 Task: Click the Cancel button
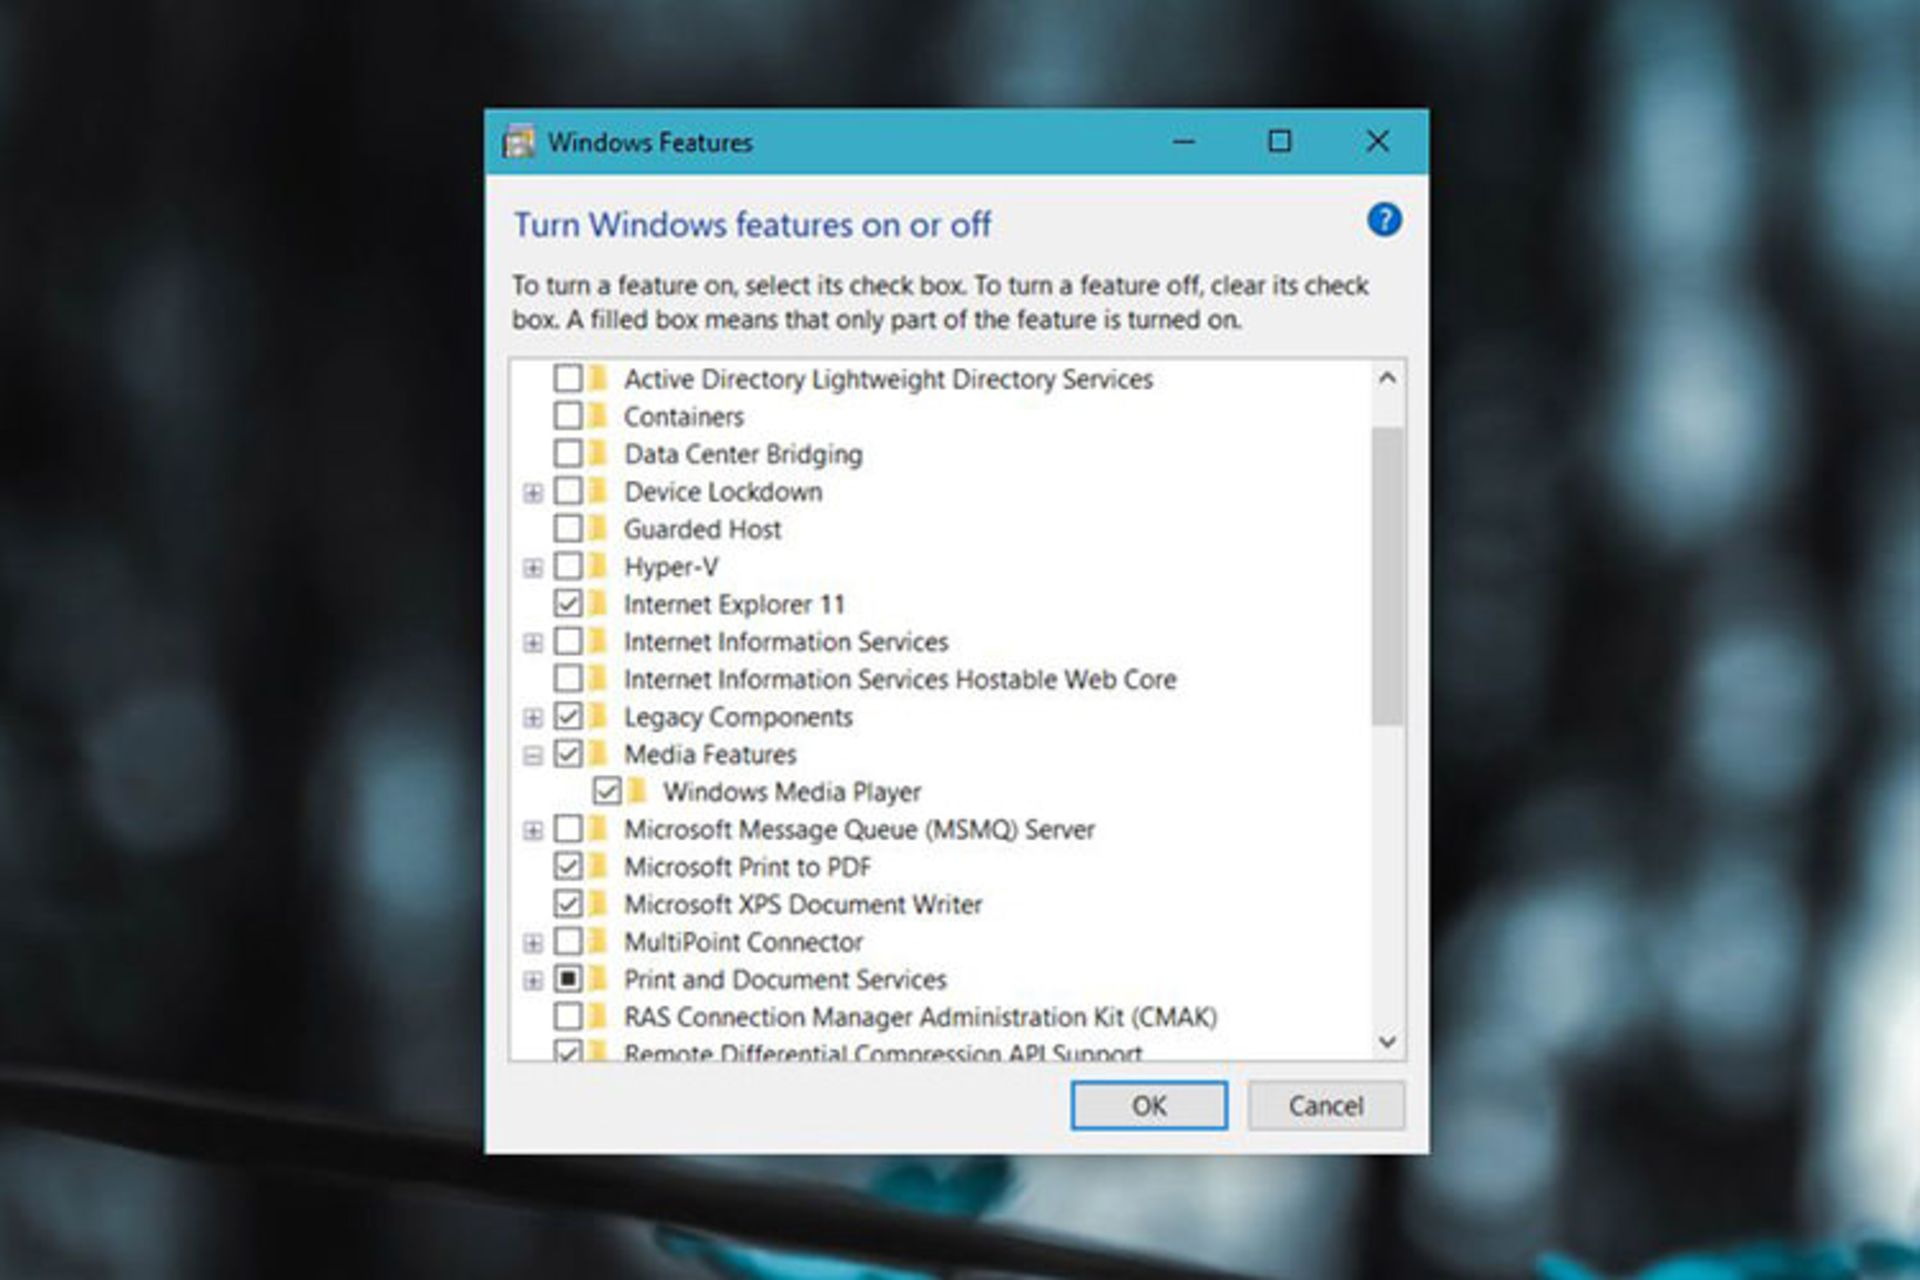[1326, 1105]
